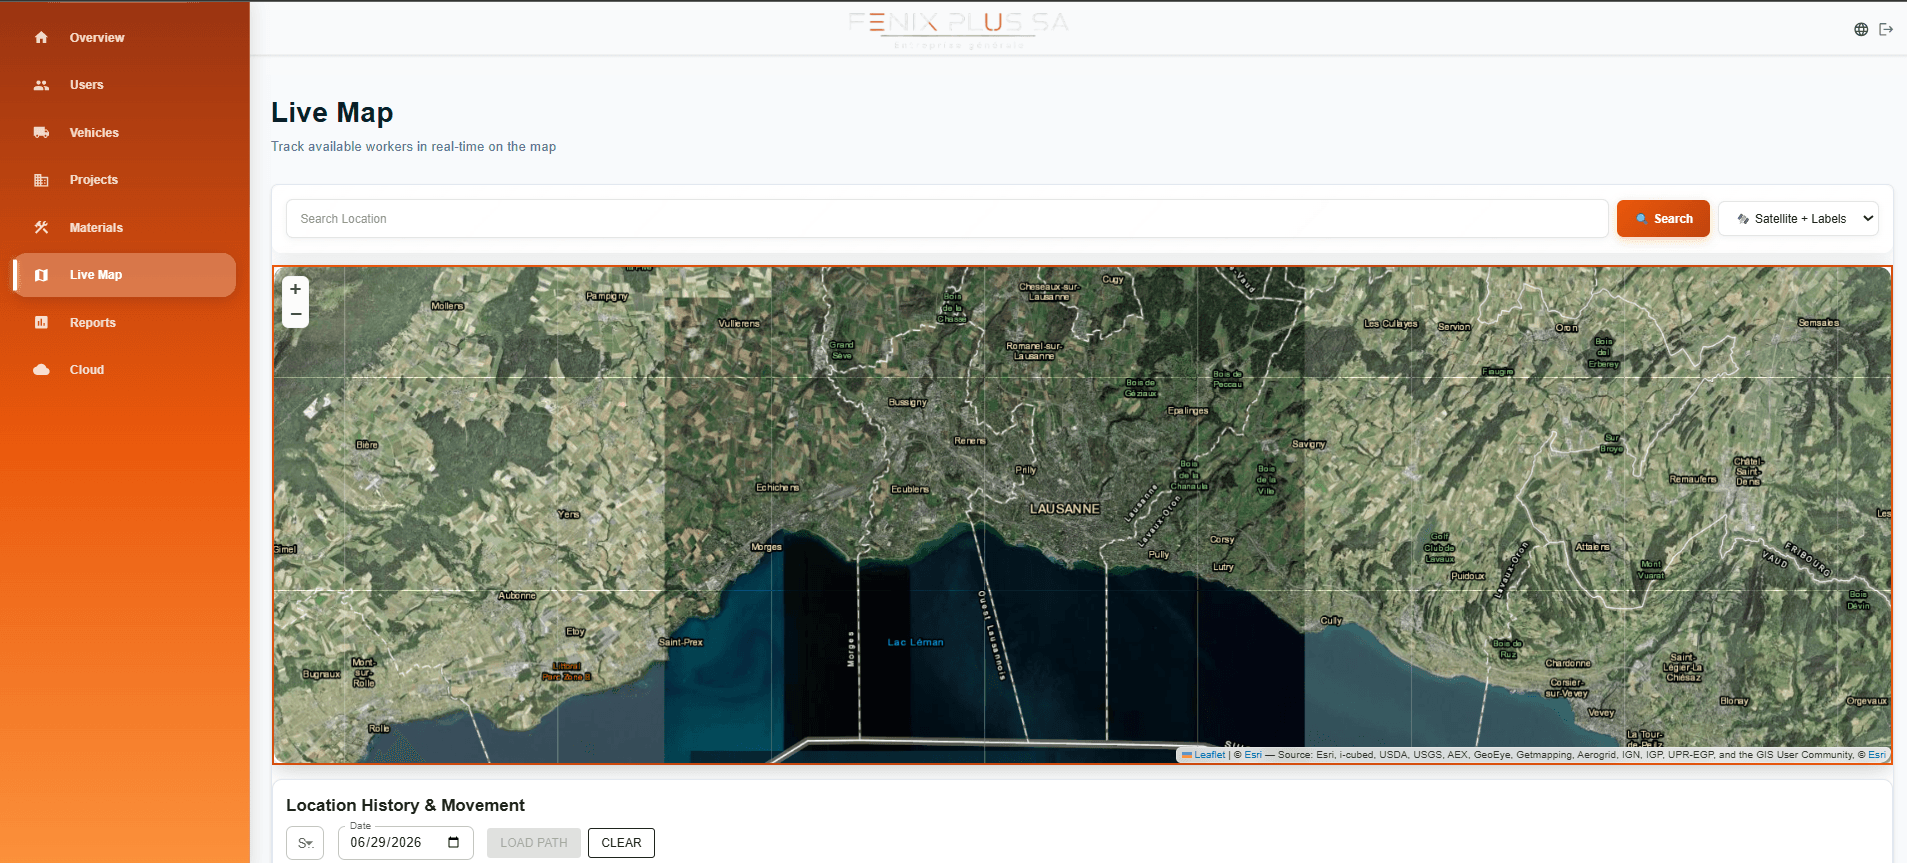Zoom in the map with plus
1907x863 pixels.
[295, 289]
